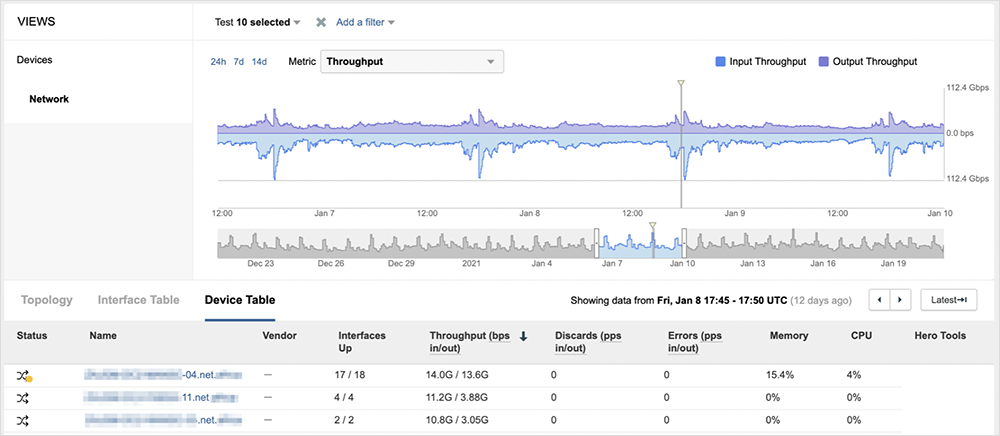Select the 7d time range link
Screen dimensions: 1000x436
239,62
